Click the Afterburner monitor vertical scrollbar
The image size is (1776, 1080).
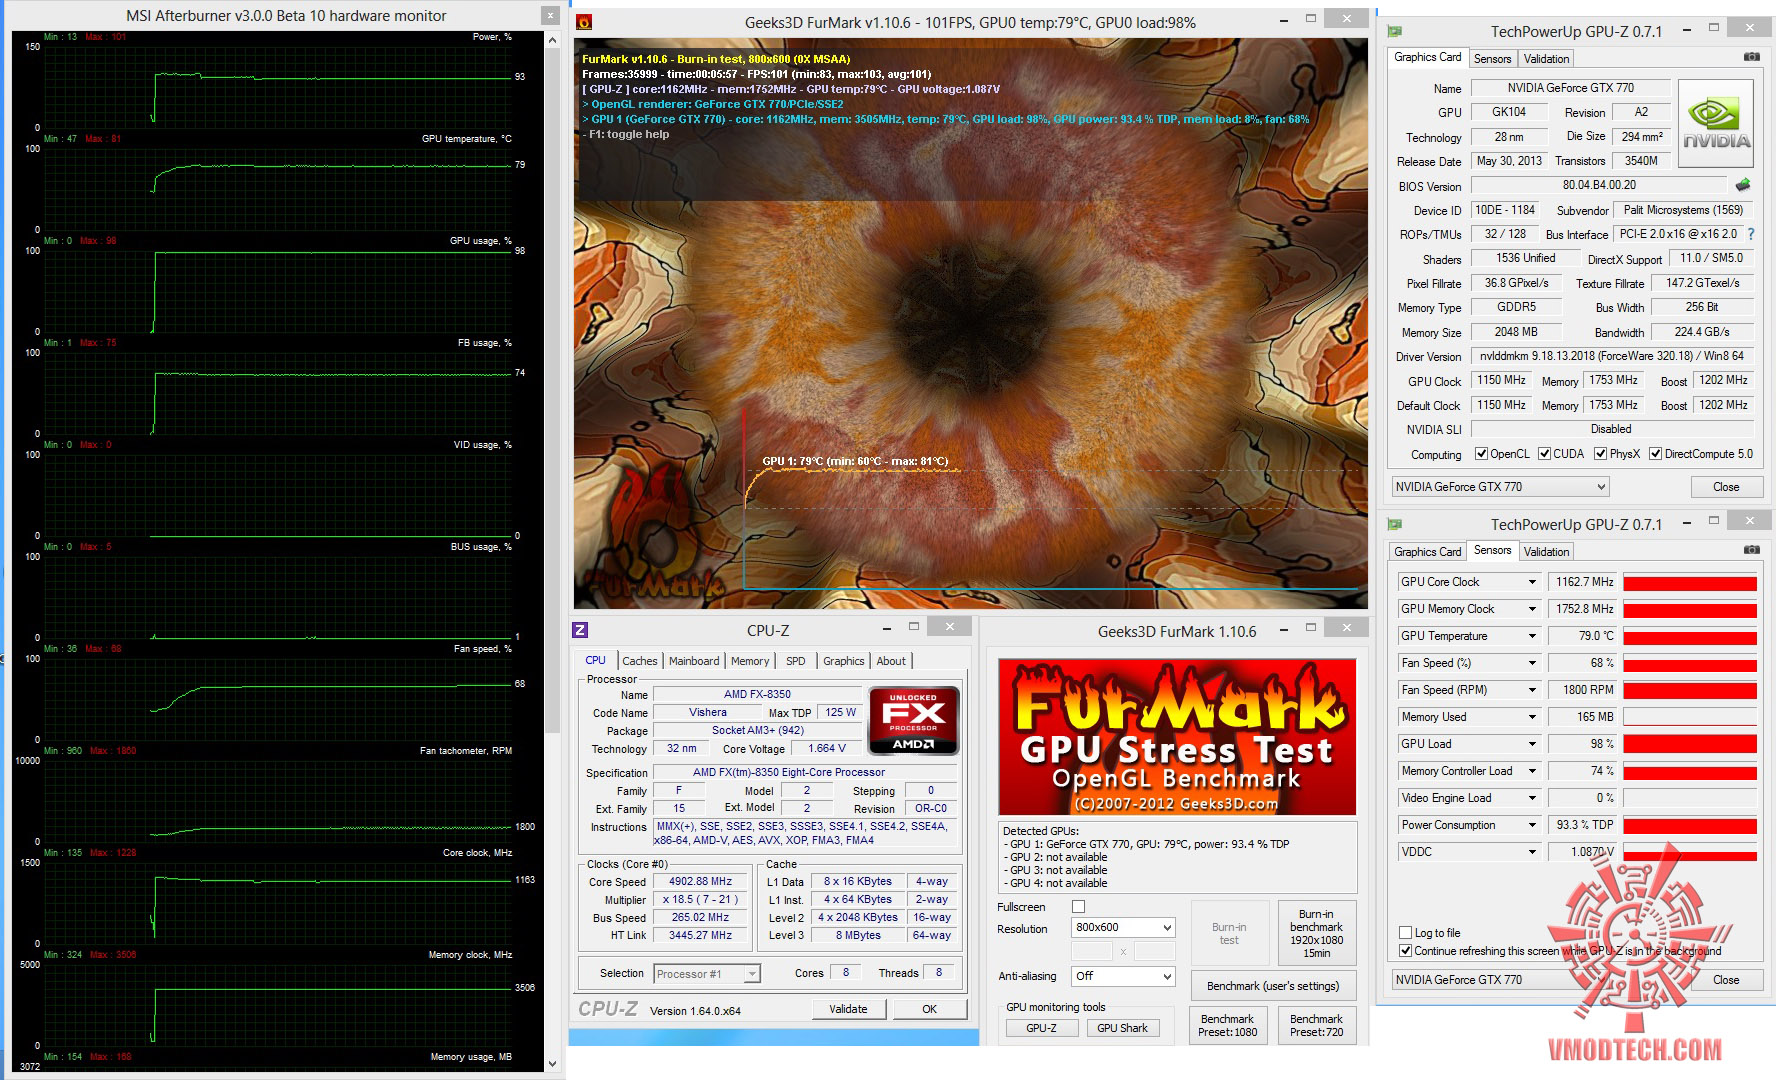(x=553, y=390)
